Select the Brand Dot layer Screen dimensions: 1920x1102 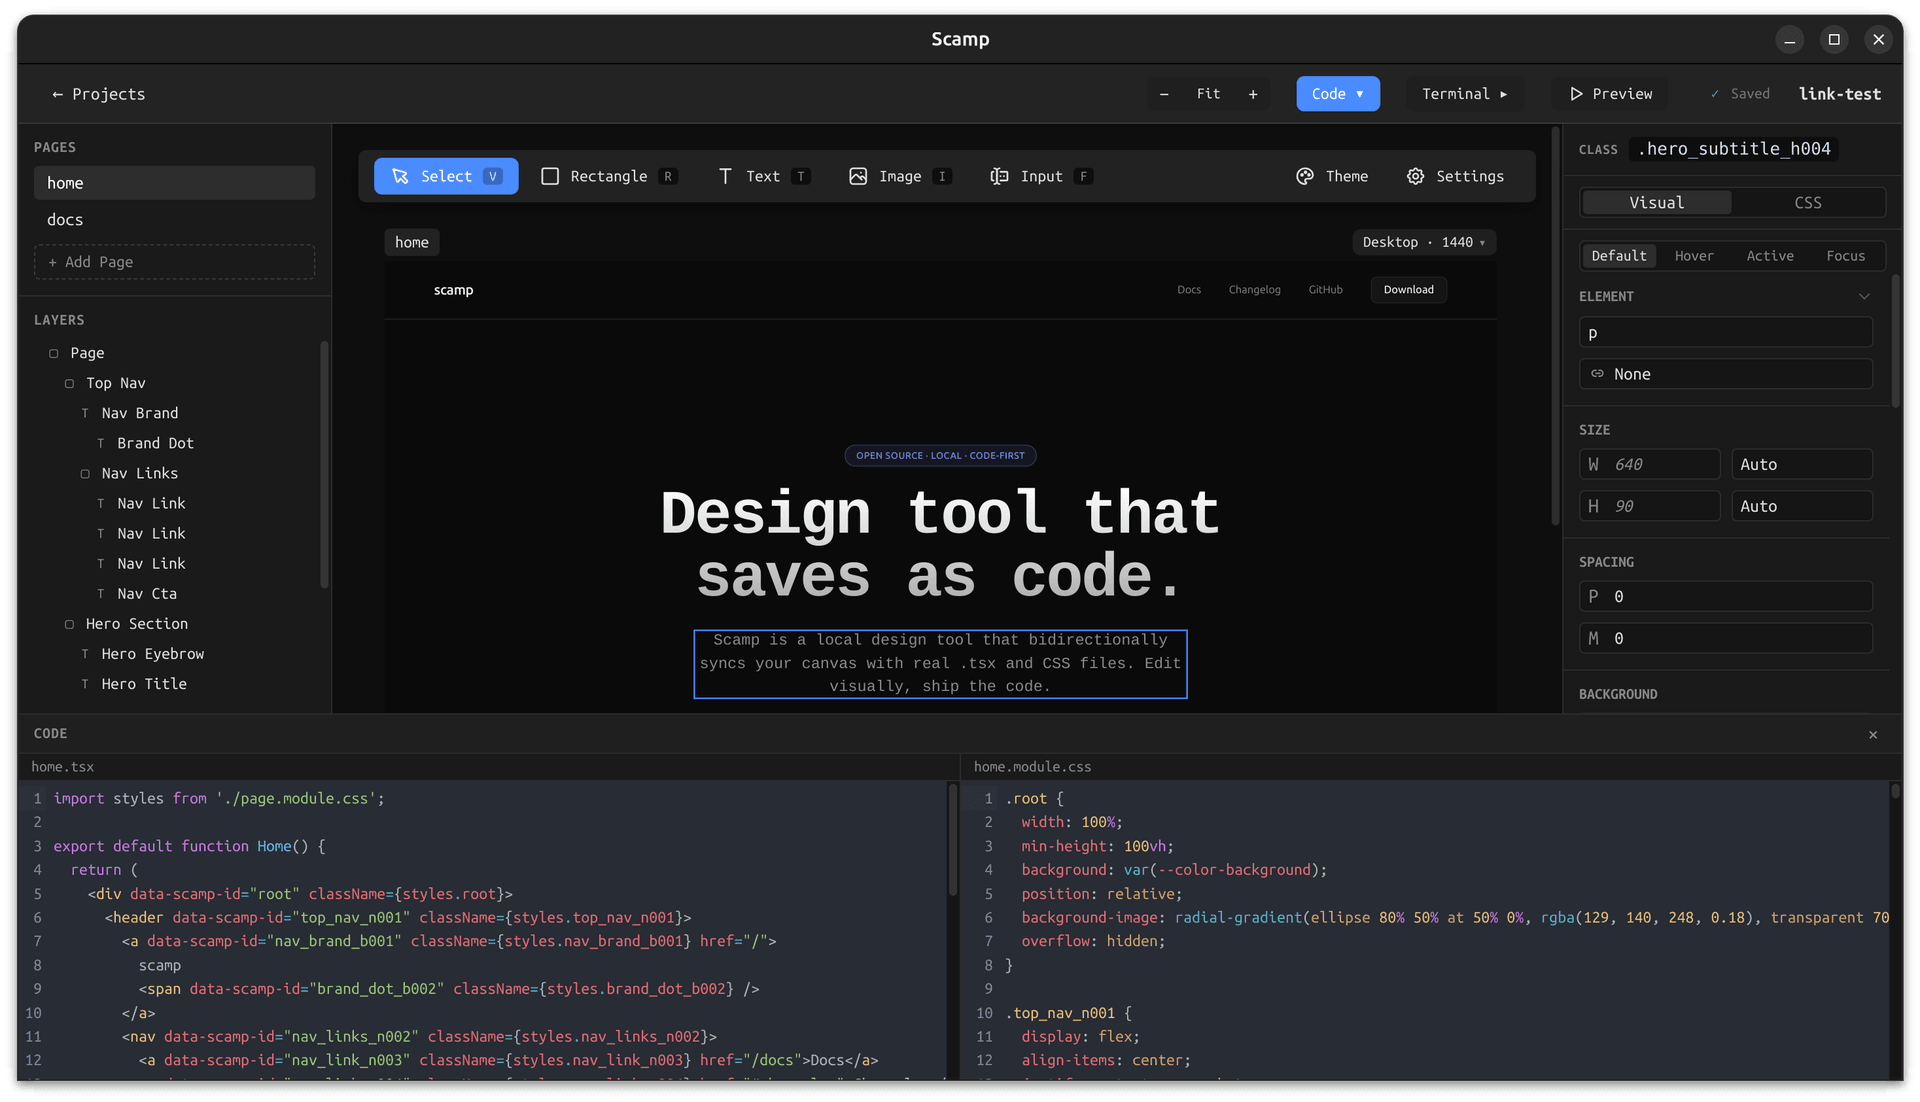pyautogui.click(x=155, y=443)
